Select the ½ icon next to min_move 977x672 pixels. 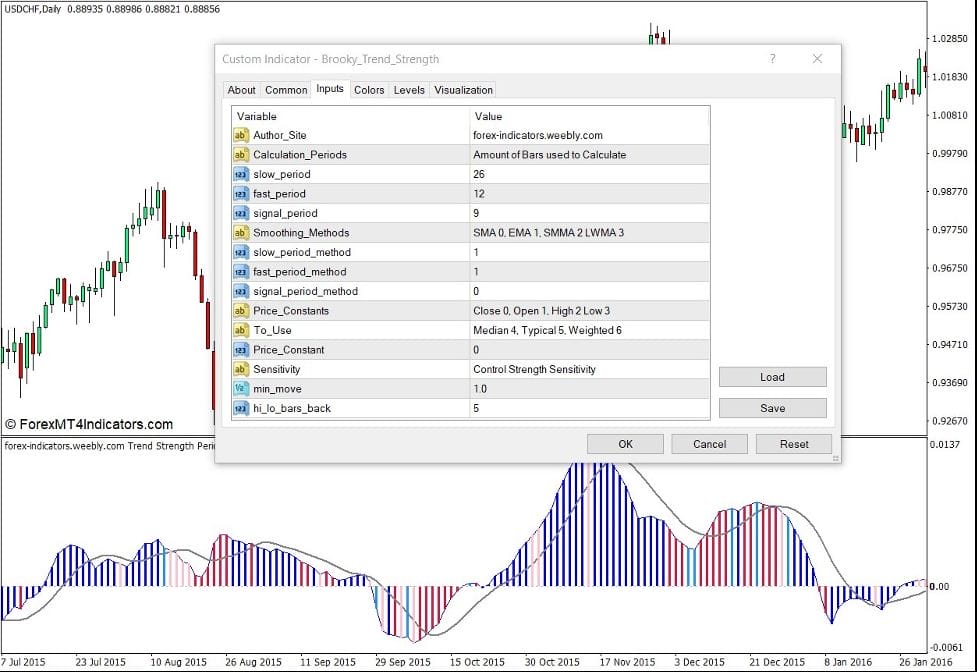pos(239,388)
